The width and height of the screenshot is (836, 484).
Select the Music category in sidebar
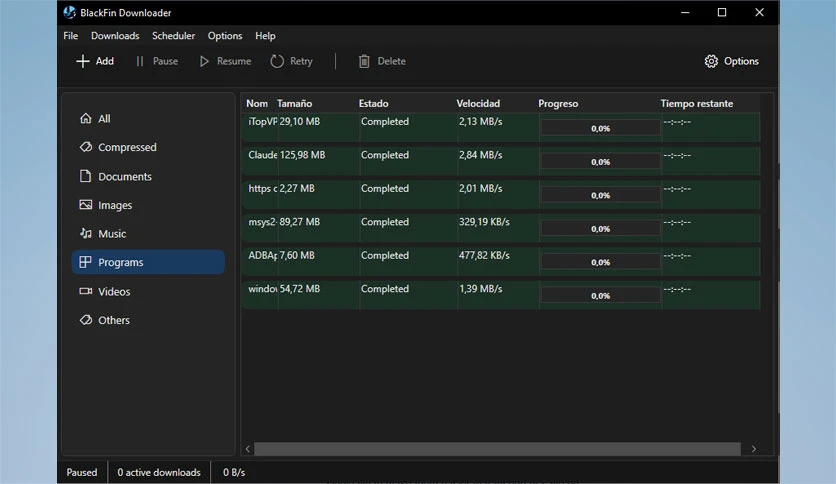pyautogui.click(x=148, y=233)
